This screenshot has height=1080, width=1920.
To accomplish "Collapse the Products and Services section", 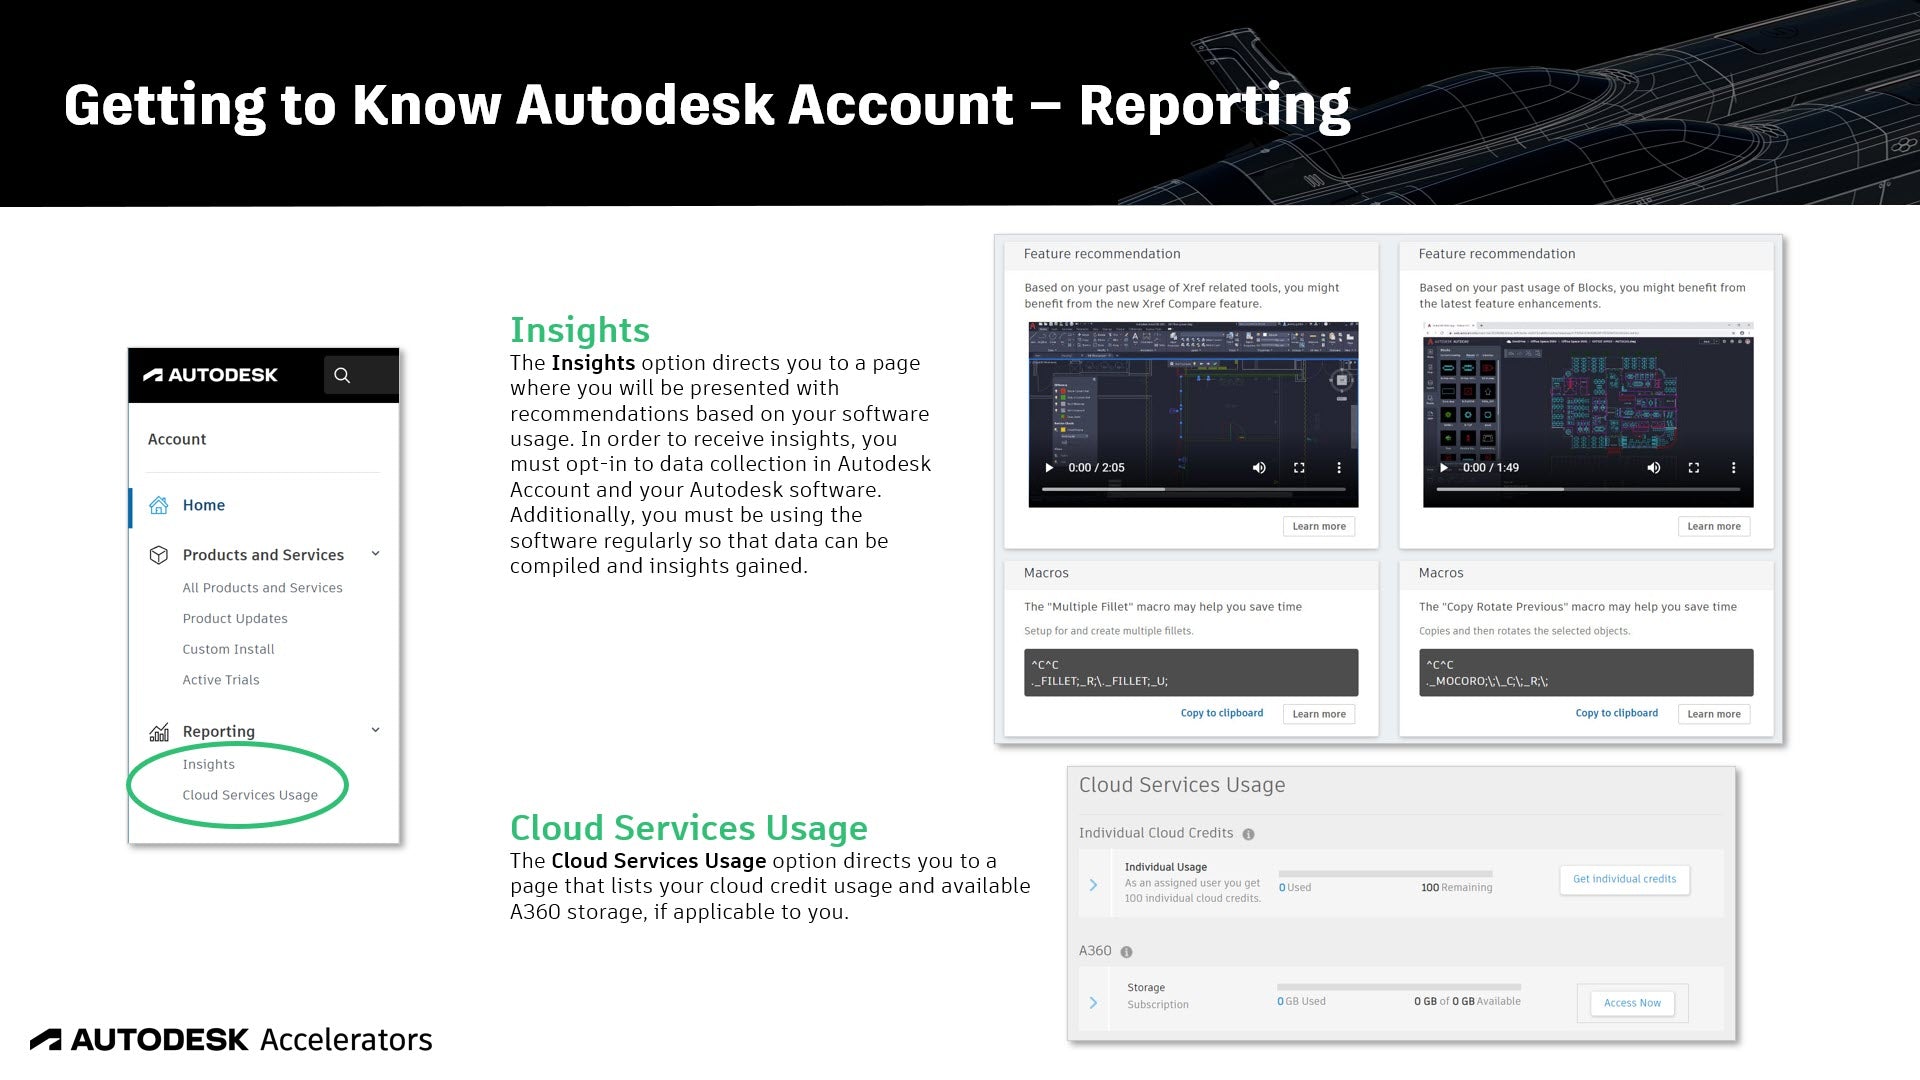I will point(375,553).
